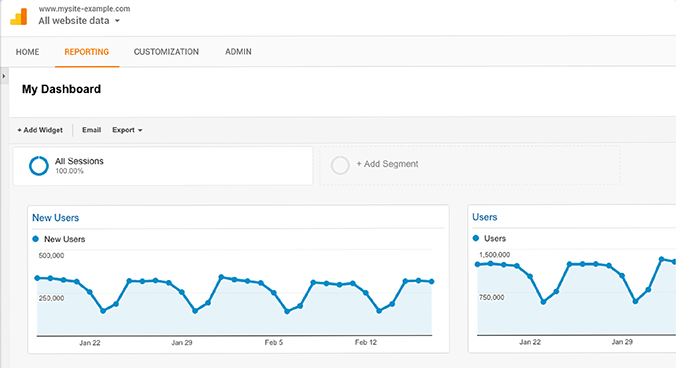Click the Feb 12 date label
676x368 pixels.
[366, 342]
